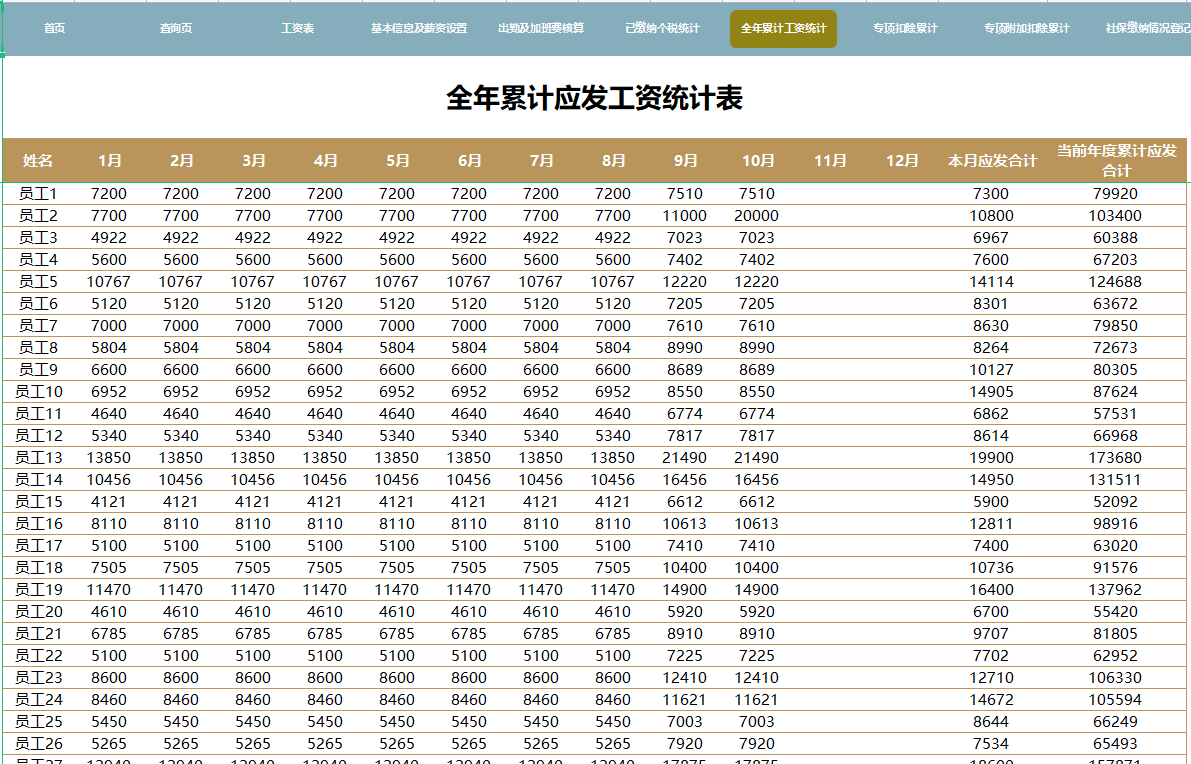Select the 当前年度累计应发合计 header
This screenshot has width=1191, height=764.
point(1113,159)
